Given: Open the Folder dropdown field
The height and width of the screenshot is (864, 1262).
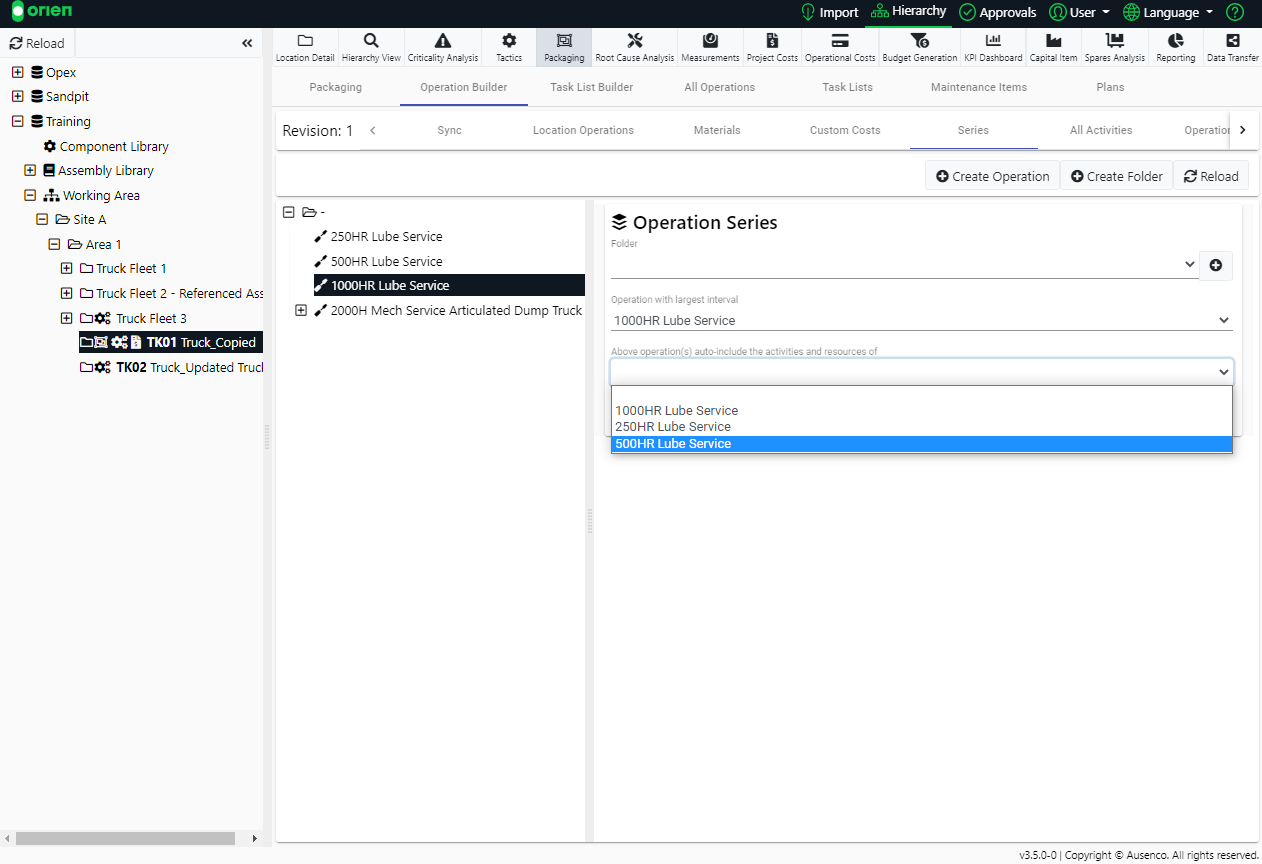Looking at the screenshot, I should tap(904, 264).
